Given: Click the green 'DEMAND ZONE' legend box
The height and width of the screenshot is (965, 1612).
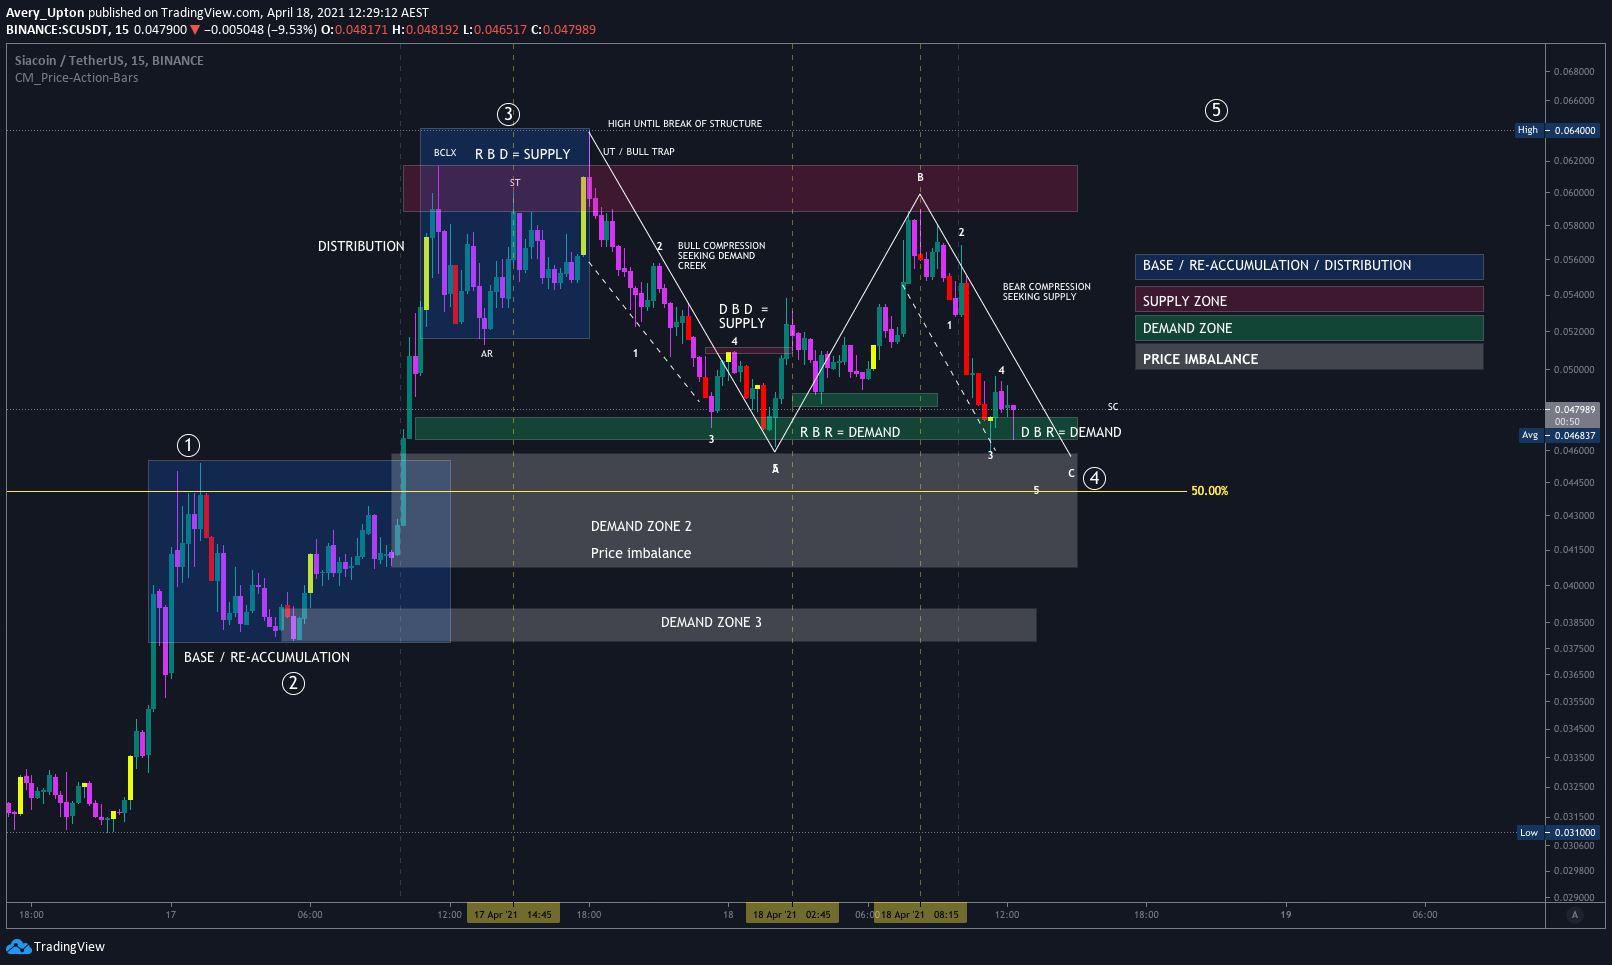Looking at the screenshot, I should [1309, 328].
